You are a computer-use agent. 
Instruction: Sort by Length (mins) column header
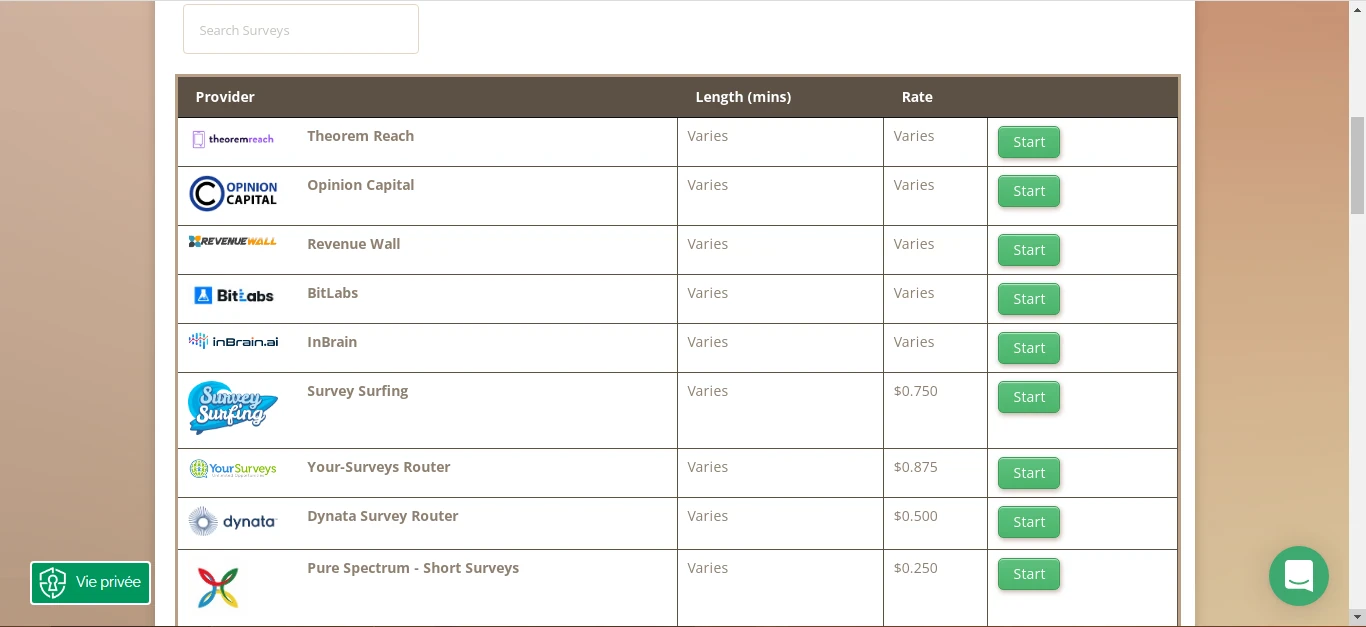pos(743,97)
